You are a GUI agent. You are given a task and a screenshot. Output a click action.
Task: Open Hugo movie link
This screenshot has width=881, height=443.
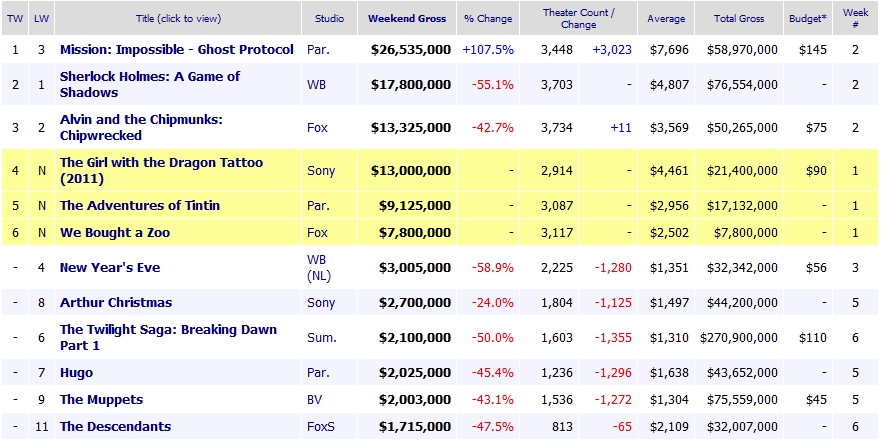click(76, 372)
